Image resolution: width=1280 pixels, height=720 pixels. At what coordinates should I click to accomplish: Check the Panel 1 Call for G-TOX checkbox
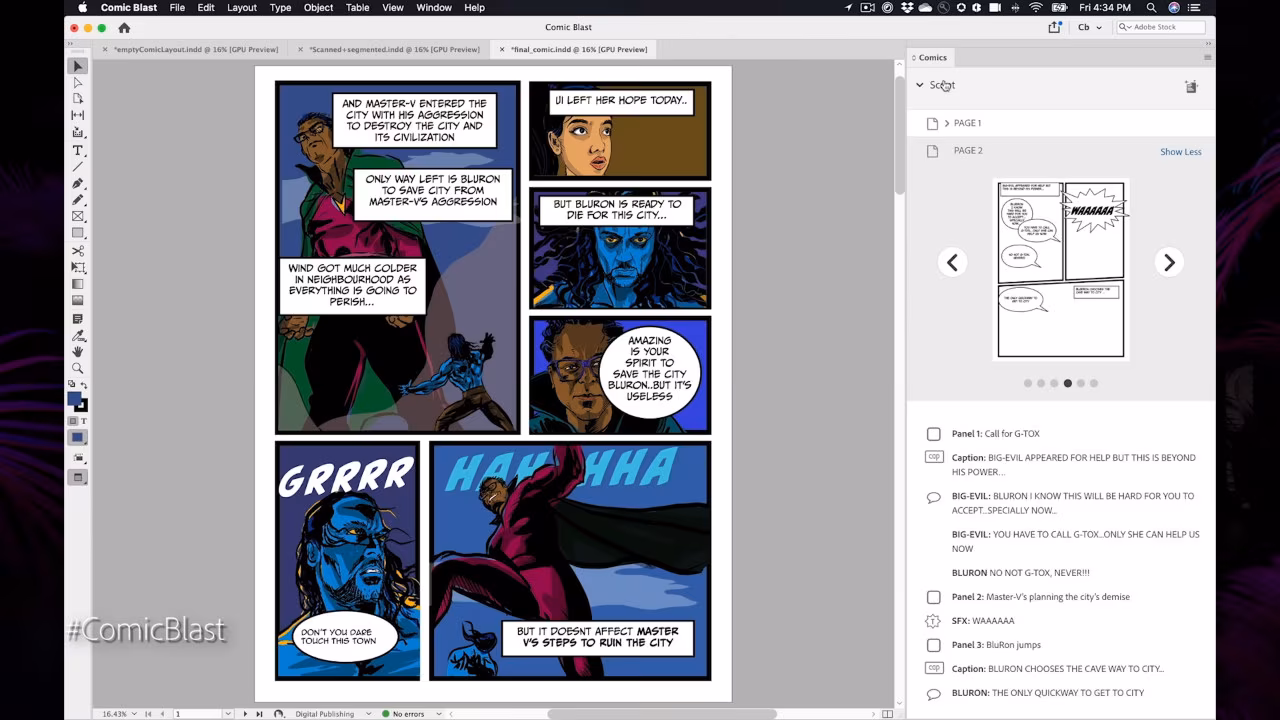coord(933,434)
